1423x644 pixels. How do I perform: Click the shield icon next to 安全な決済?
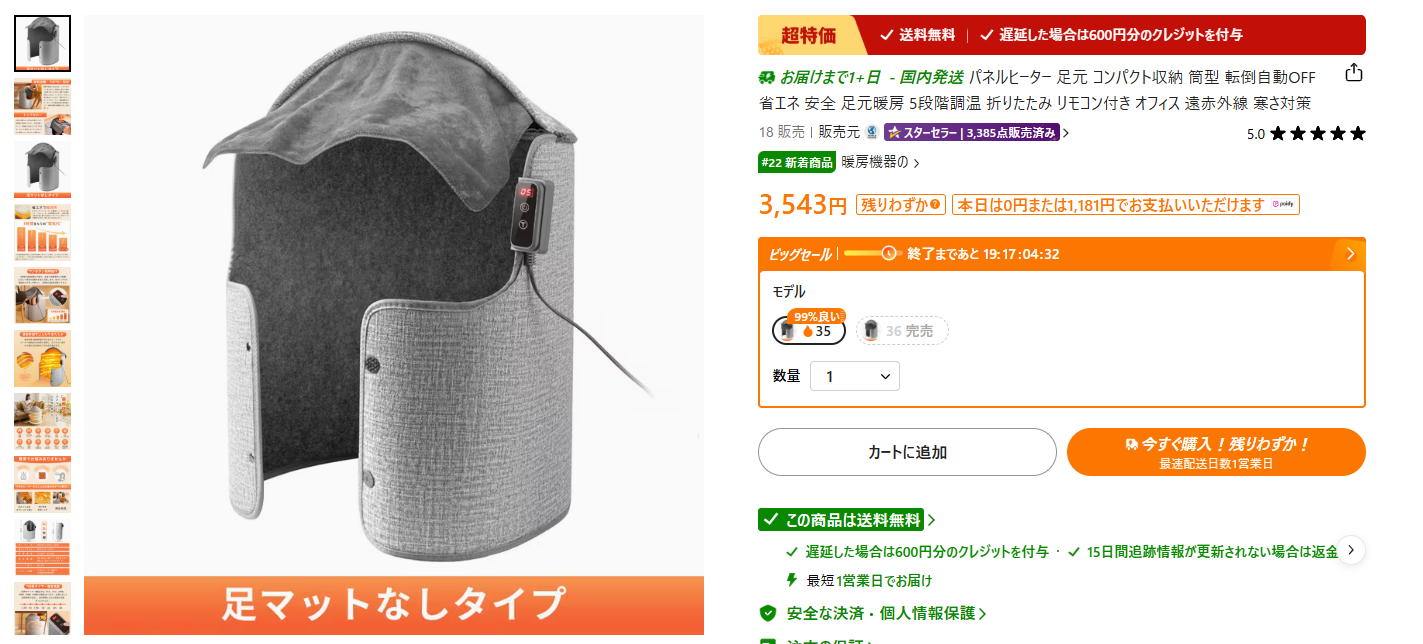click(768, 613)
